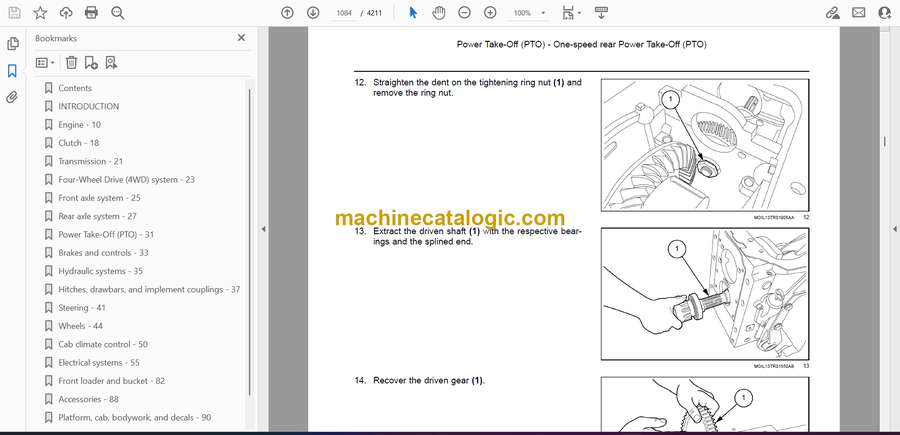
Task: Jump to Engine - 10 bookmark
Action: pos(79,125)
